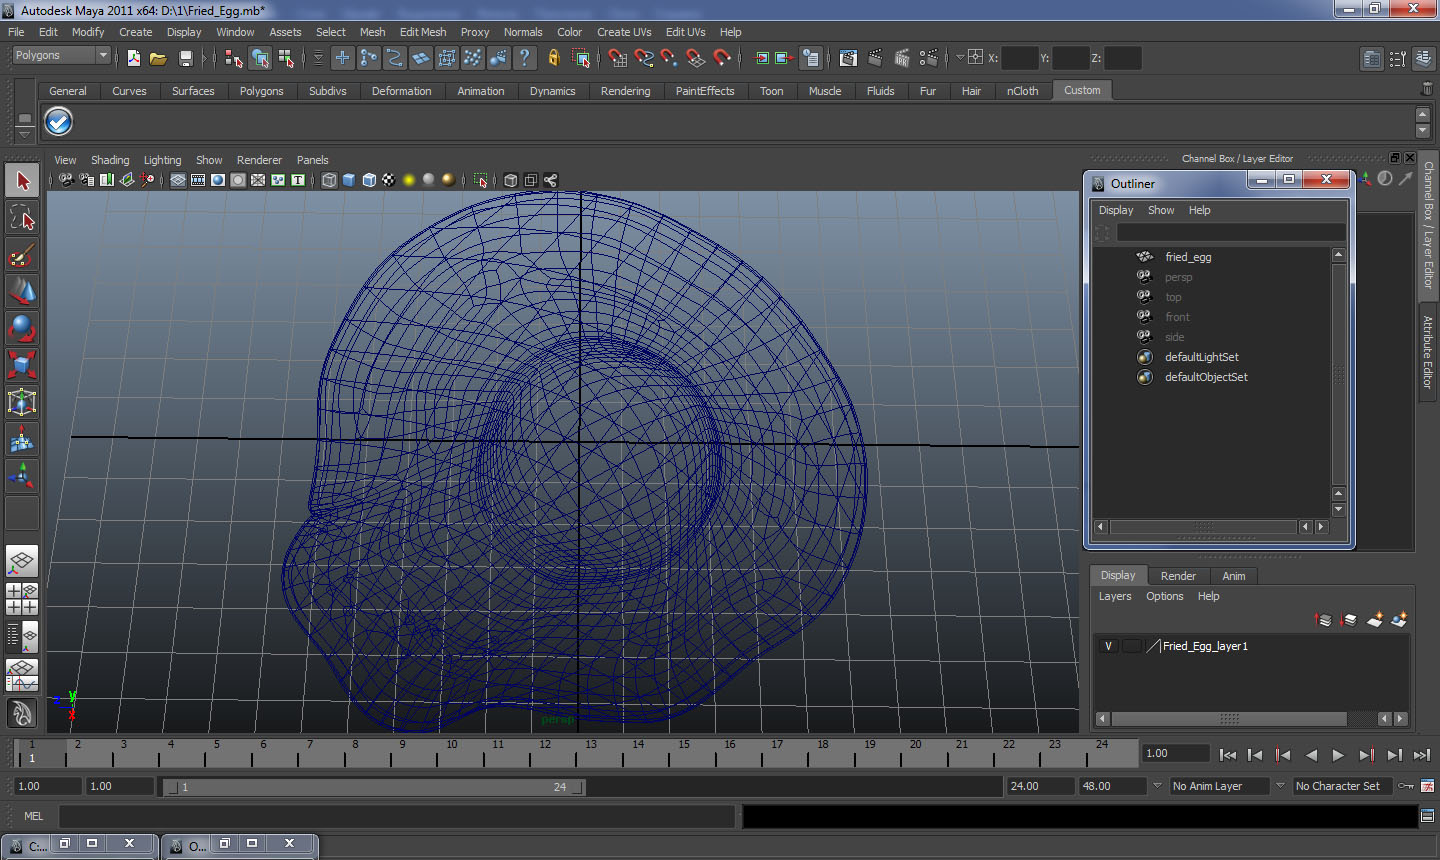1440x860 pixels.
Task: Choose the Paint Selection tool
Action: point(22,255)
